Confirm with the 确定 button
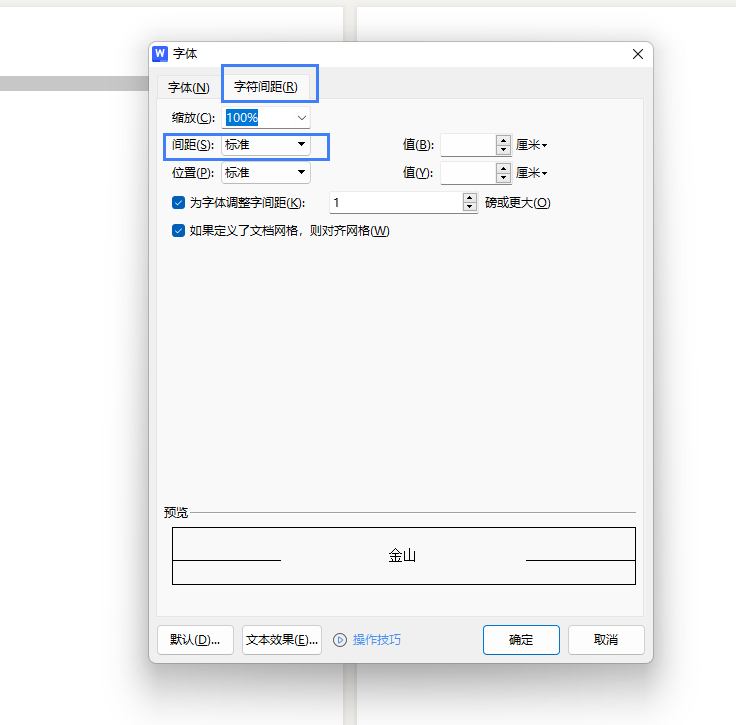 tap(521, 640)
